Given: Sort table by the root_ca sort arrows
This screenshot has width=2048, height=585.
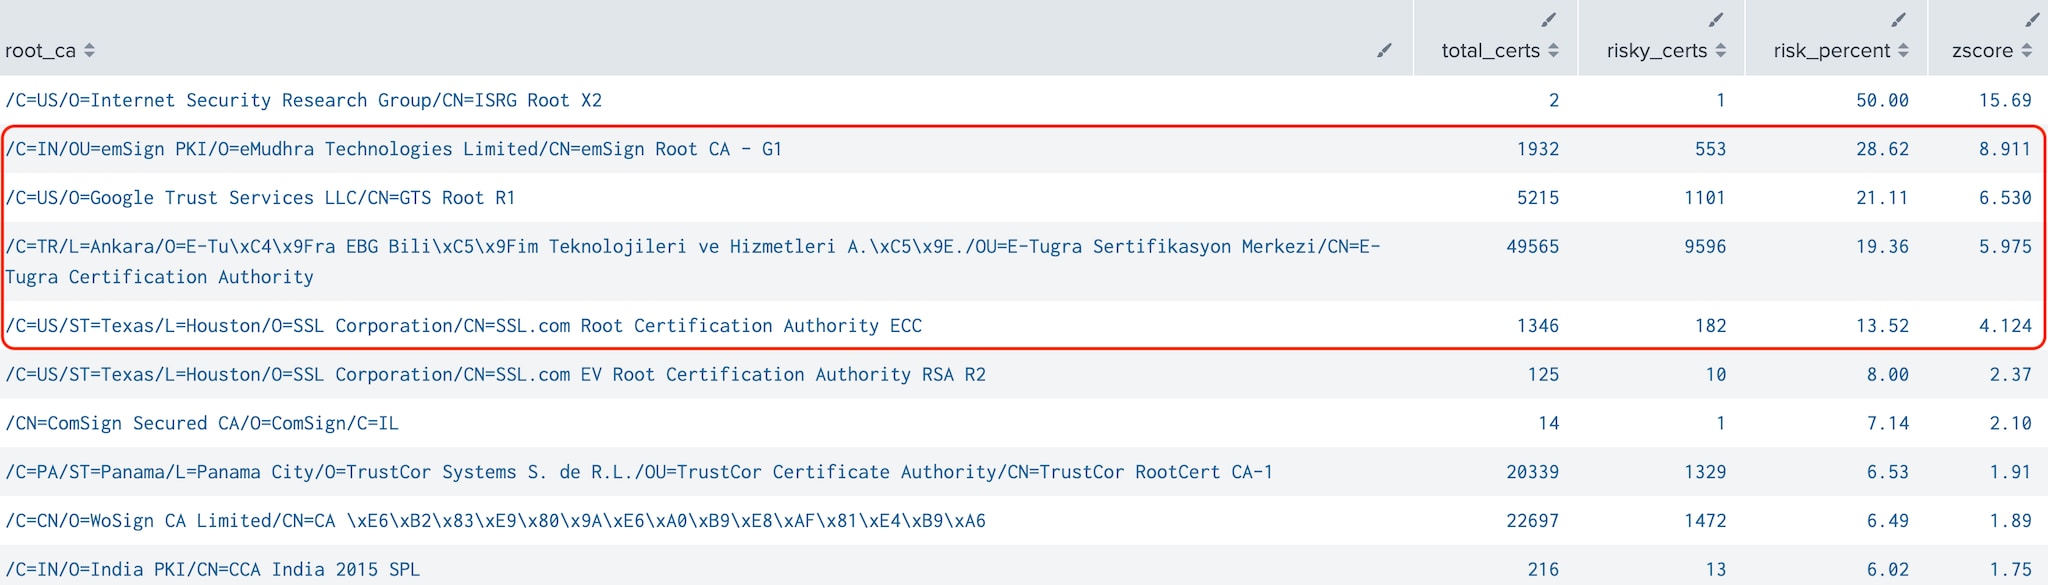Looking at the screenshot, I should [x=89, y=50].
